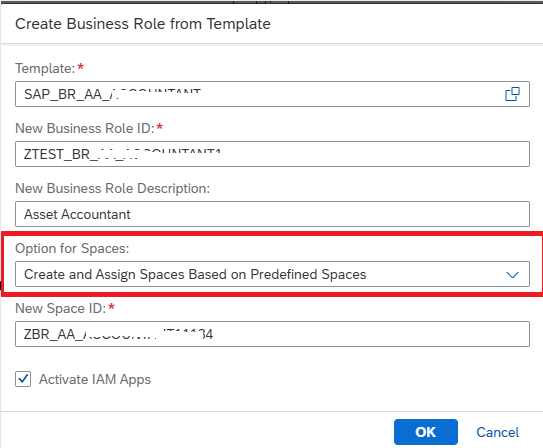Viewport: 543px width, 448px height.
Task: Click the New Space ID label
Action: tap(61, 308)
